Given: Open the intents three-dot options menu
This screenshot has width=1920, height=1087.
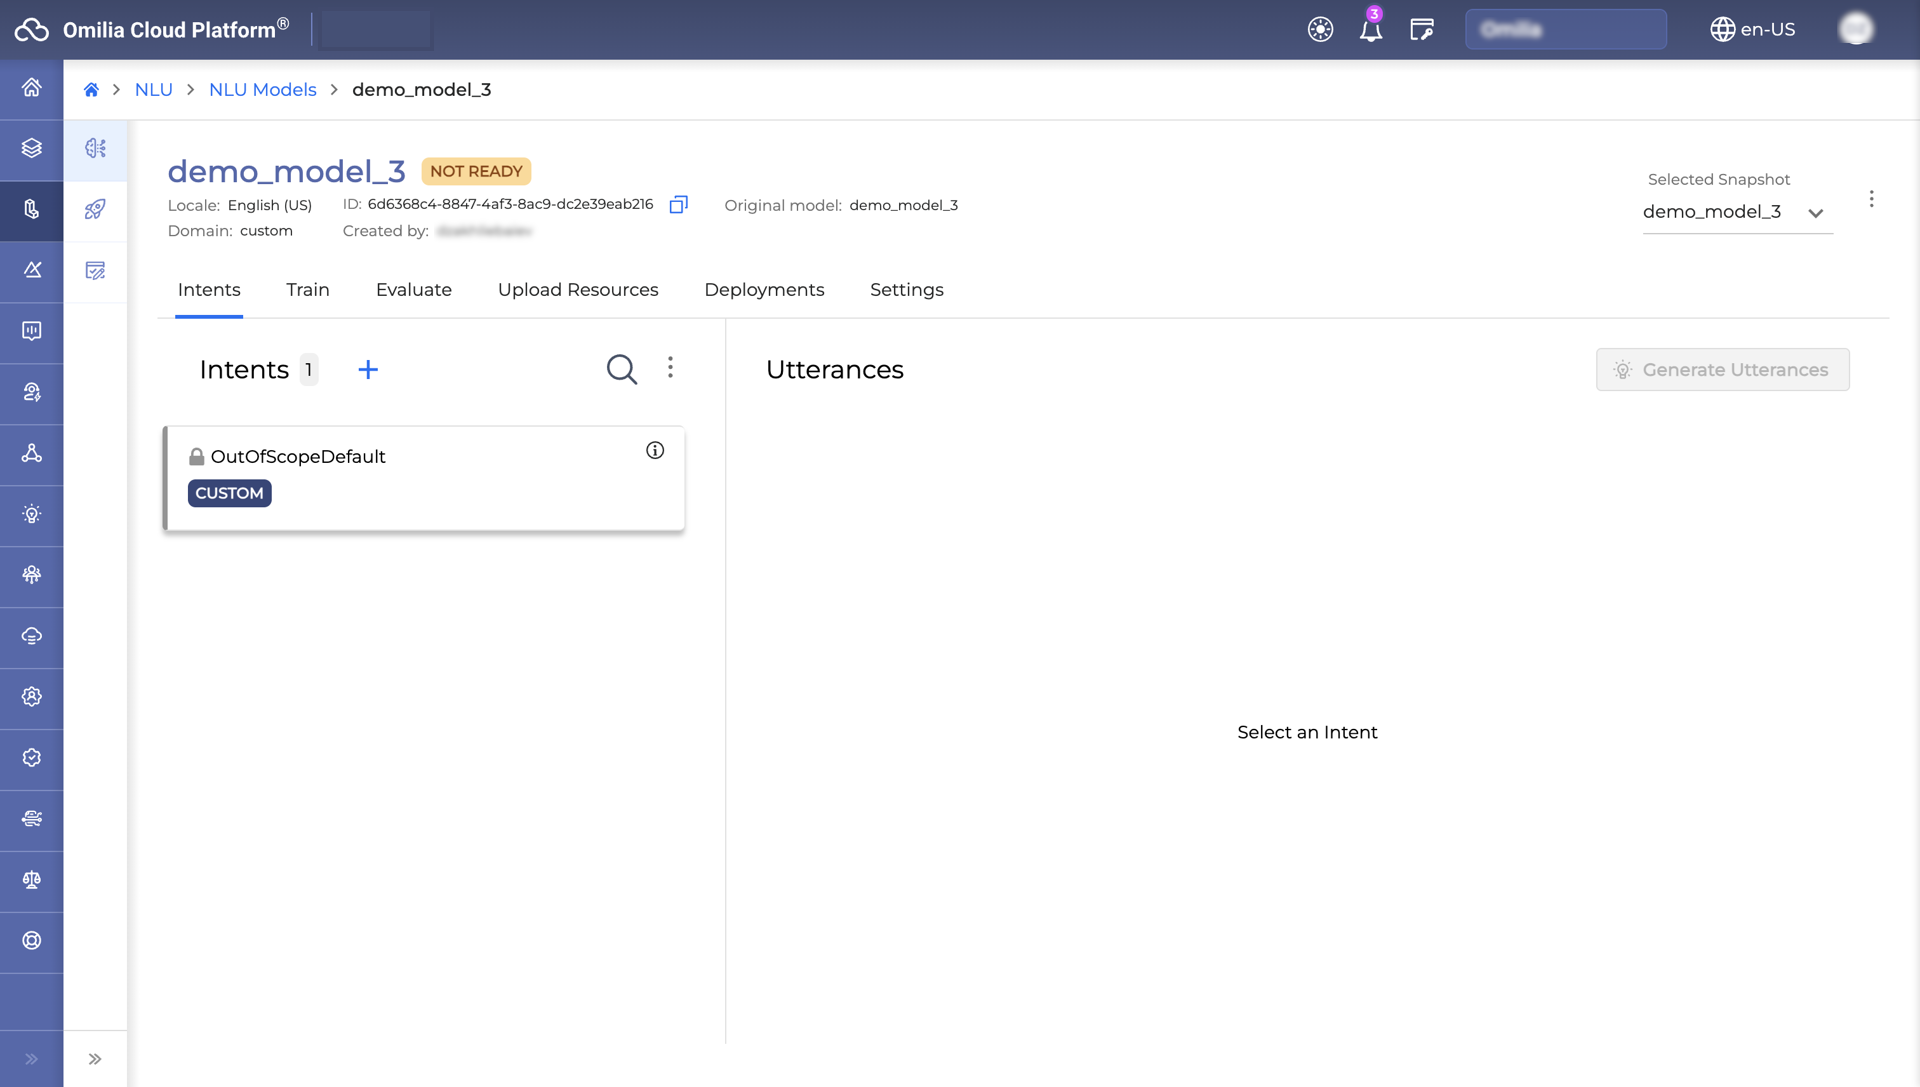Looking at the screenshot, I should coord(670,368).
